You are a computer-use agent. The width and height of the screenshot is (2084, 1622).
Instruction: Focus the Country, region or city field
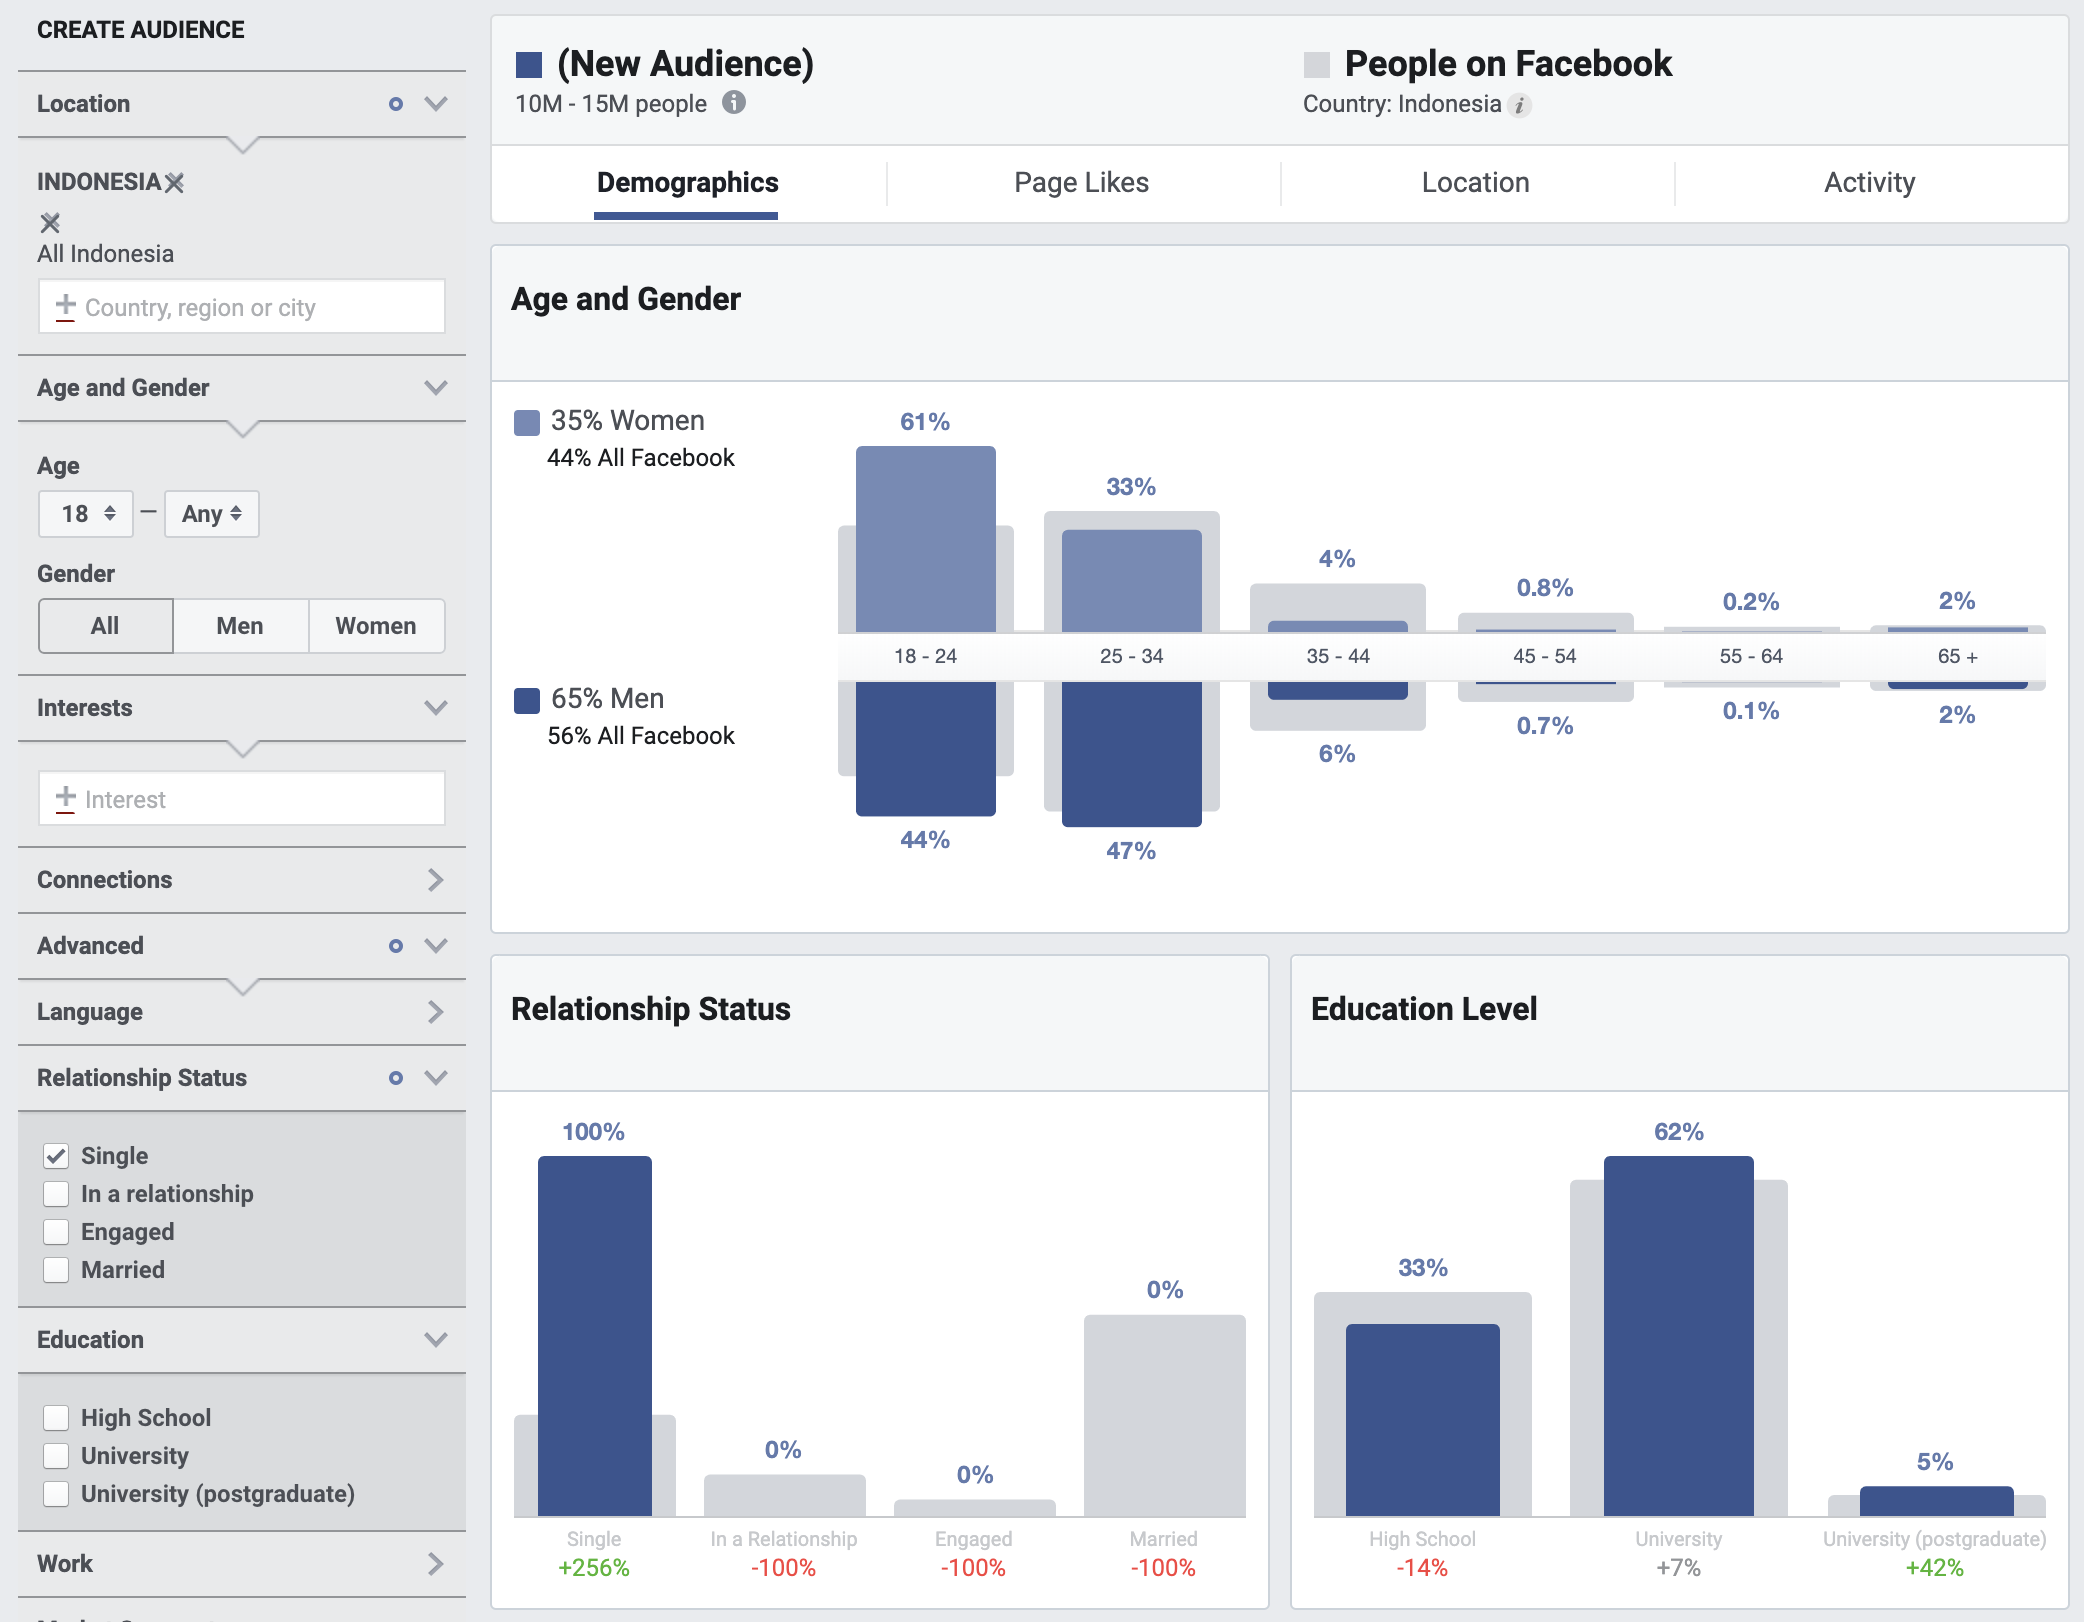pos(242,306)
